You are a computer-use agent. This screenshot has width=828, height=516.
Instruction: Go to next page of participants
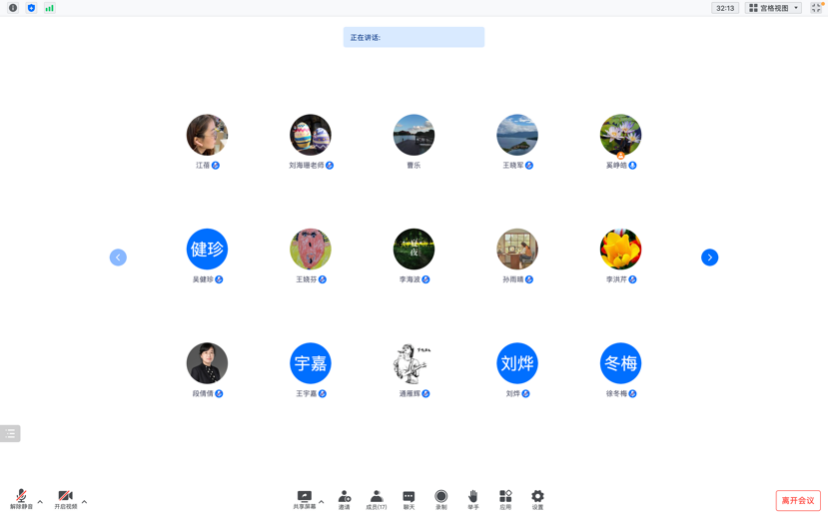click(709, 257)
